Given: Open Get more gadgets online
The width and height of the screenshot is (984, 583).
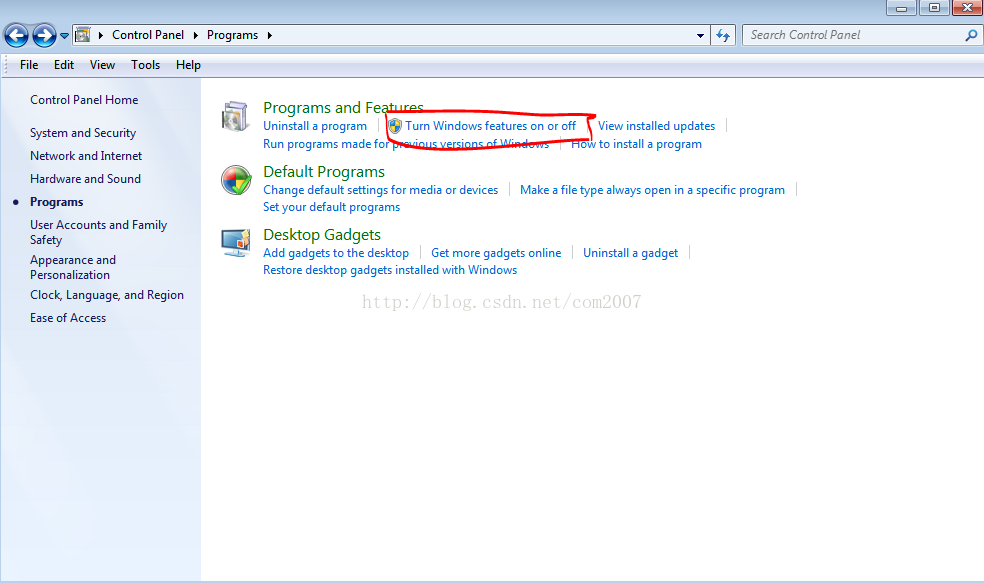Looking at the screenshot, I should [x=496, y=253].
